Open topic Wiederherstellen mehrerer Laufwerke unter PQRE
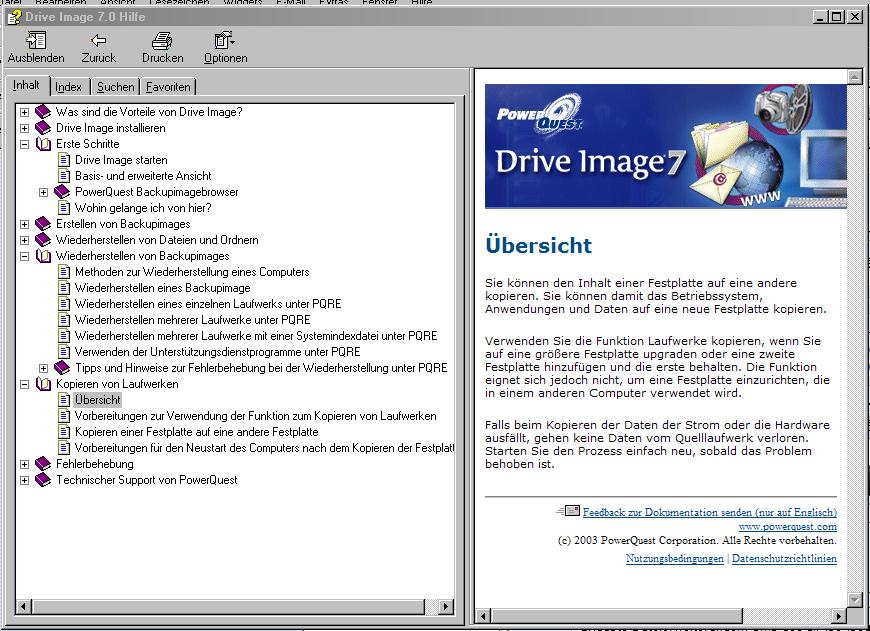 (193, 320)
